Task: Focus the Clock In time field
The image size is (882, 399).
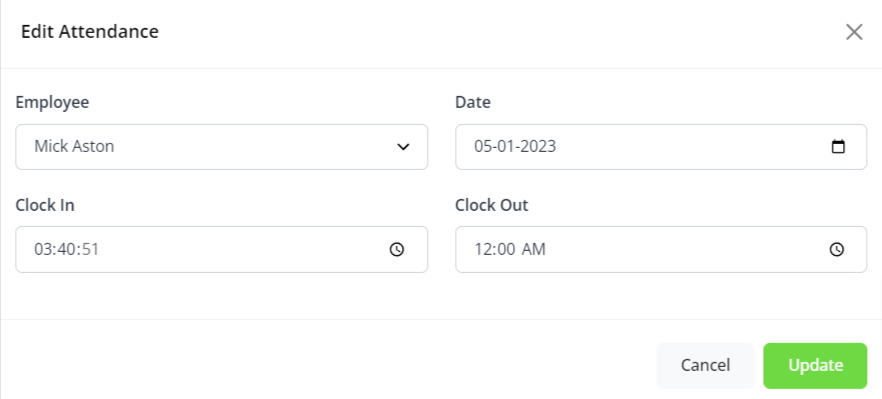Action: (x=222, y=249)
